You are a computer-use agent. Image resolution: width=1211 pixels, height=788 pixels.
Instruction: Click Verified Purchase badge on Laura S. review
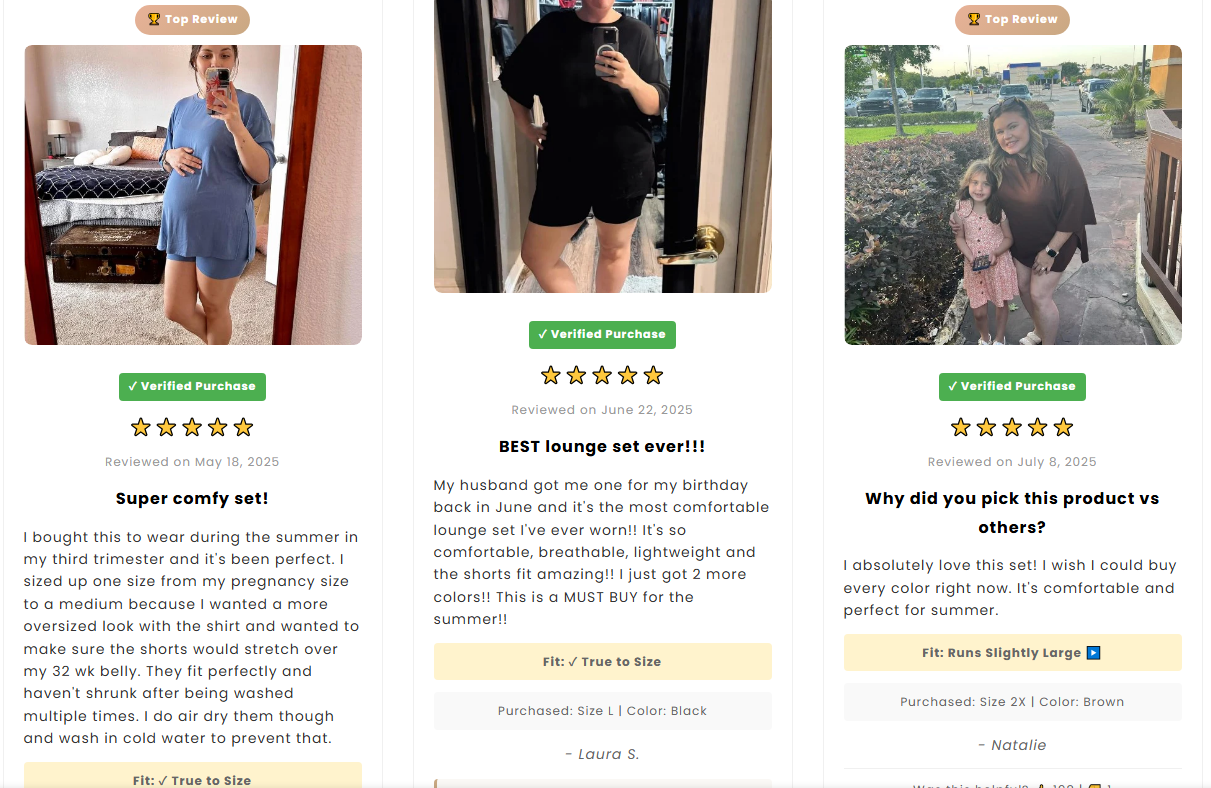(x=602, y=334)
